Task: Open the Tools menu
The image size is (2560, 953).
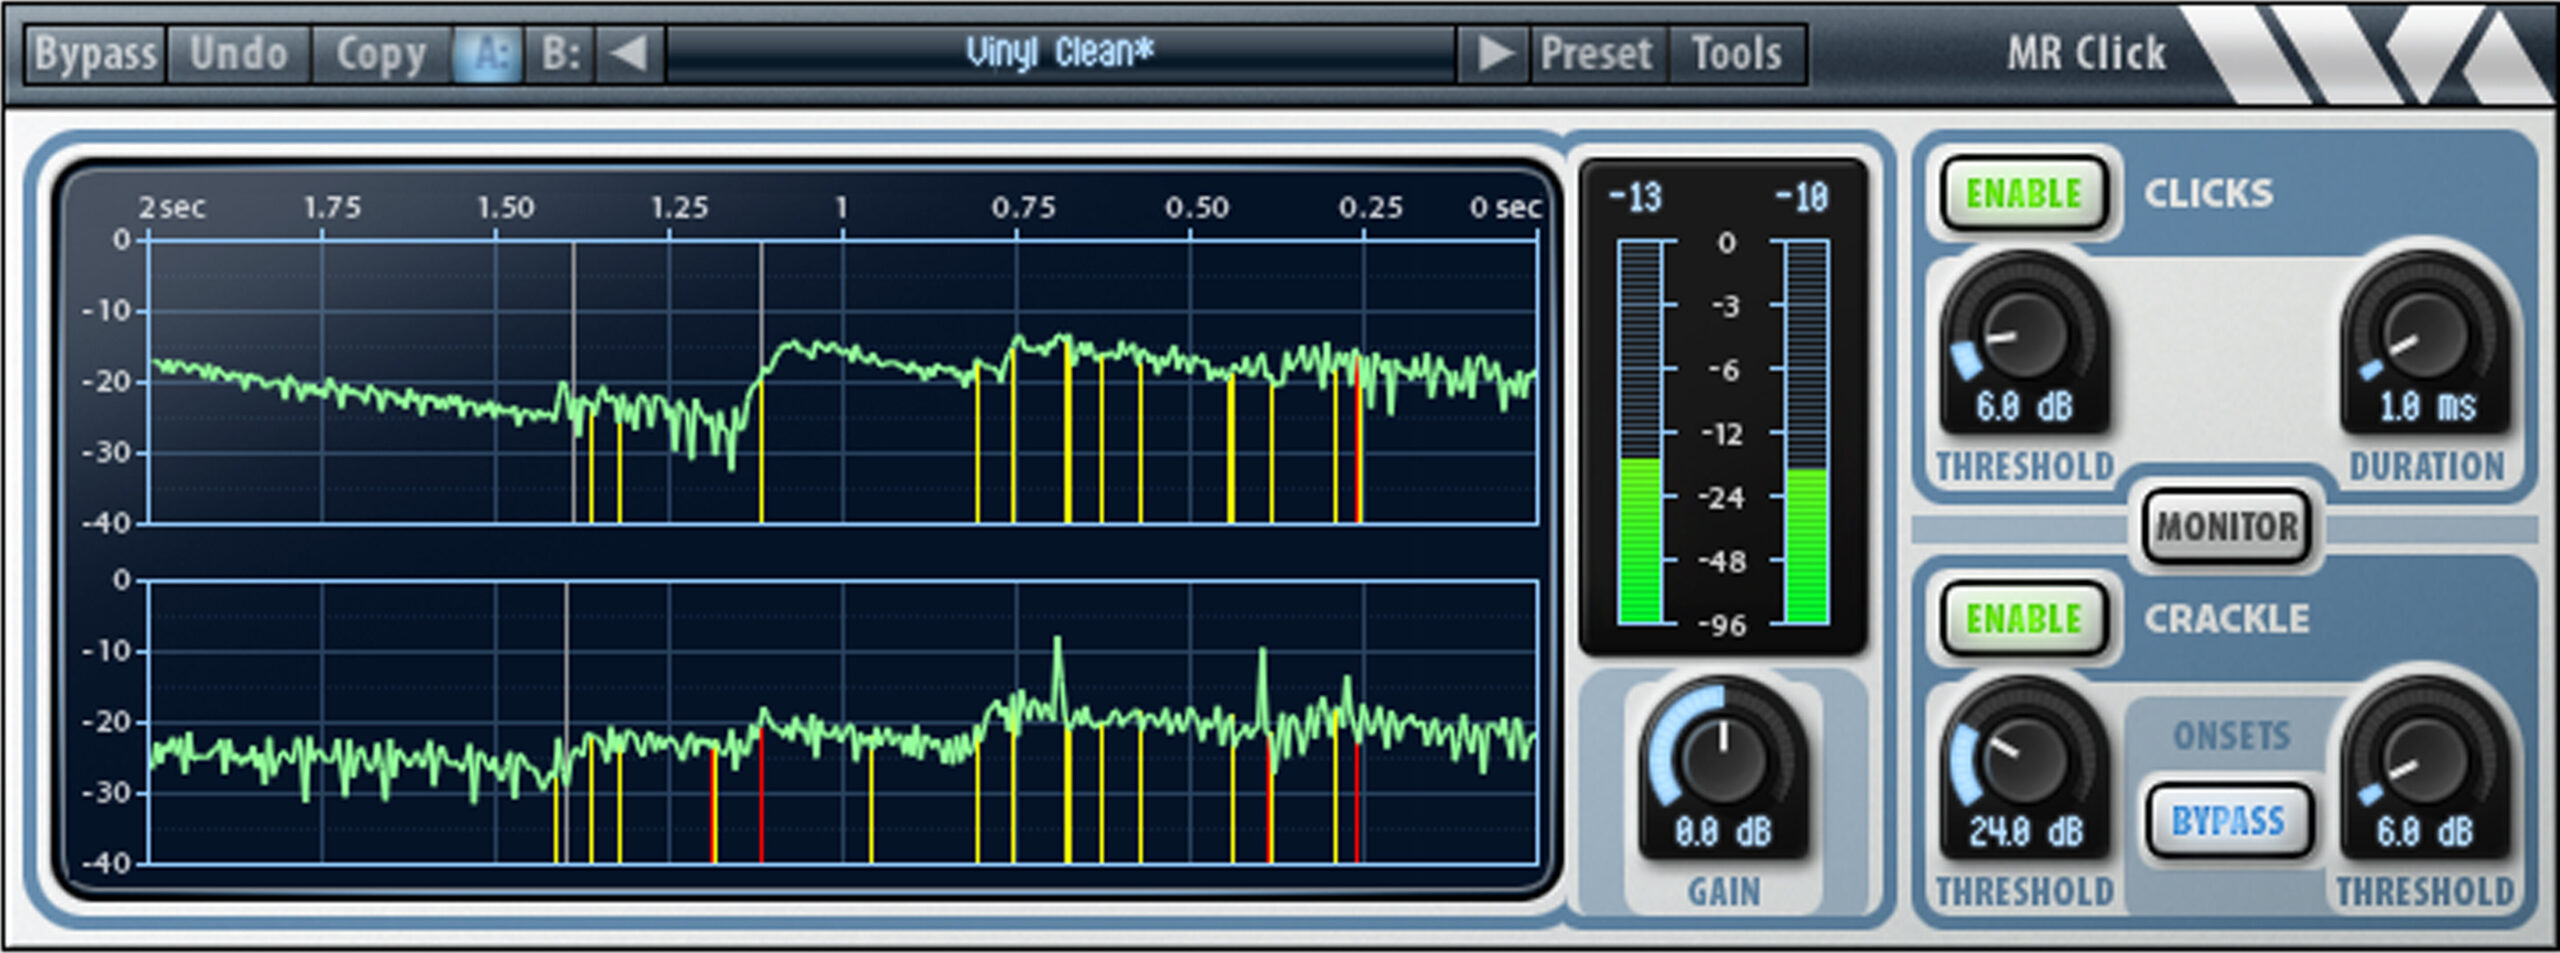Action: pos(1737,54)
